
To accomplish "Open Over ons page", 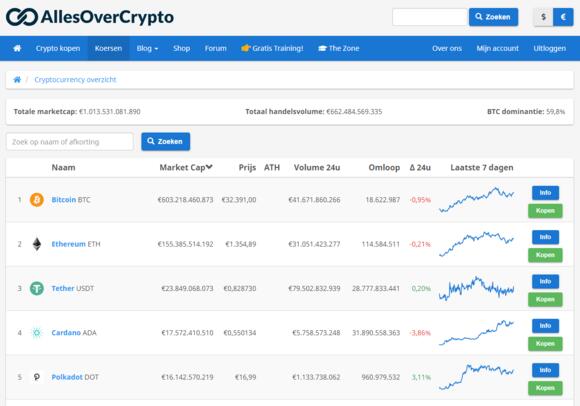I will click(447, 48).
